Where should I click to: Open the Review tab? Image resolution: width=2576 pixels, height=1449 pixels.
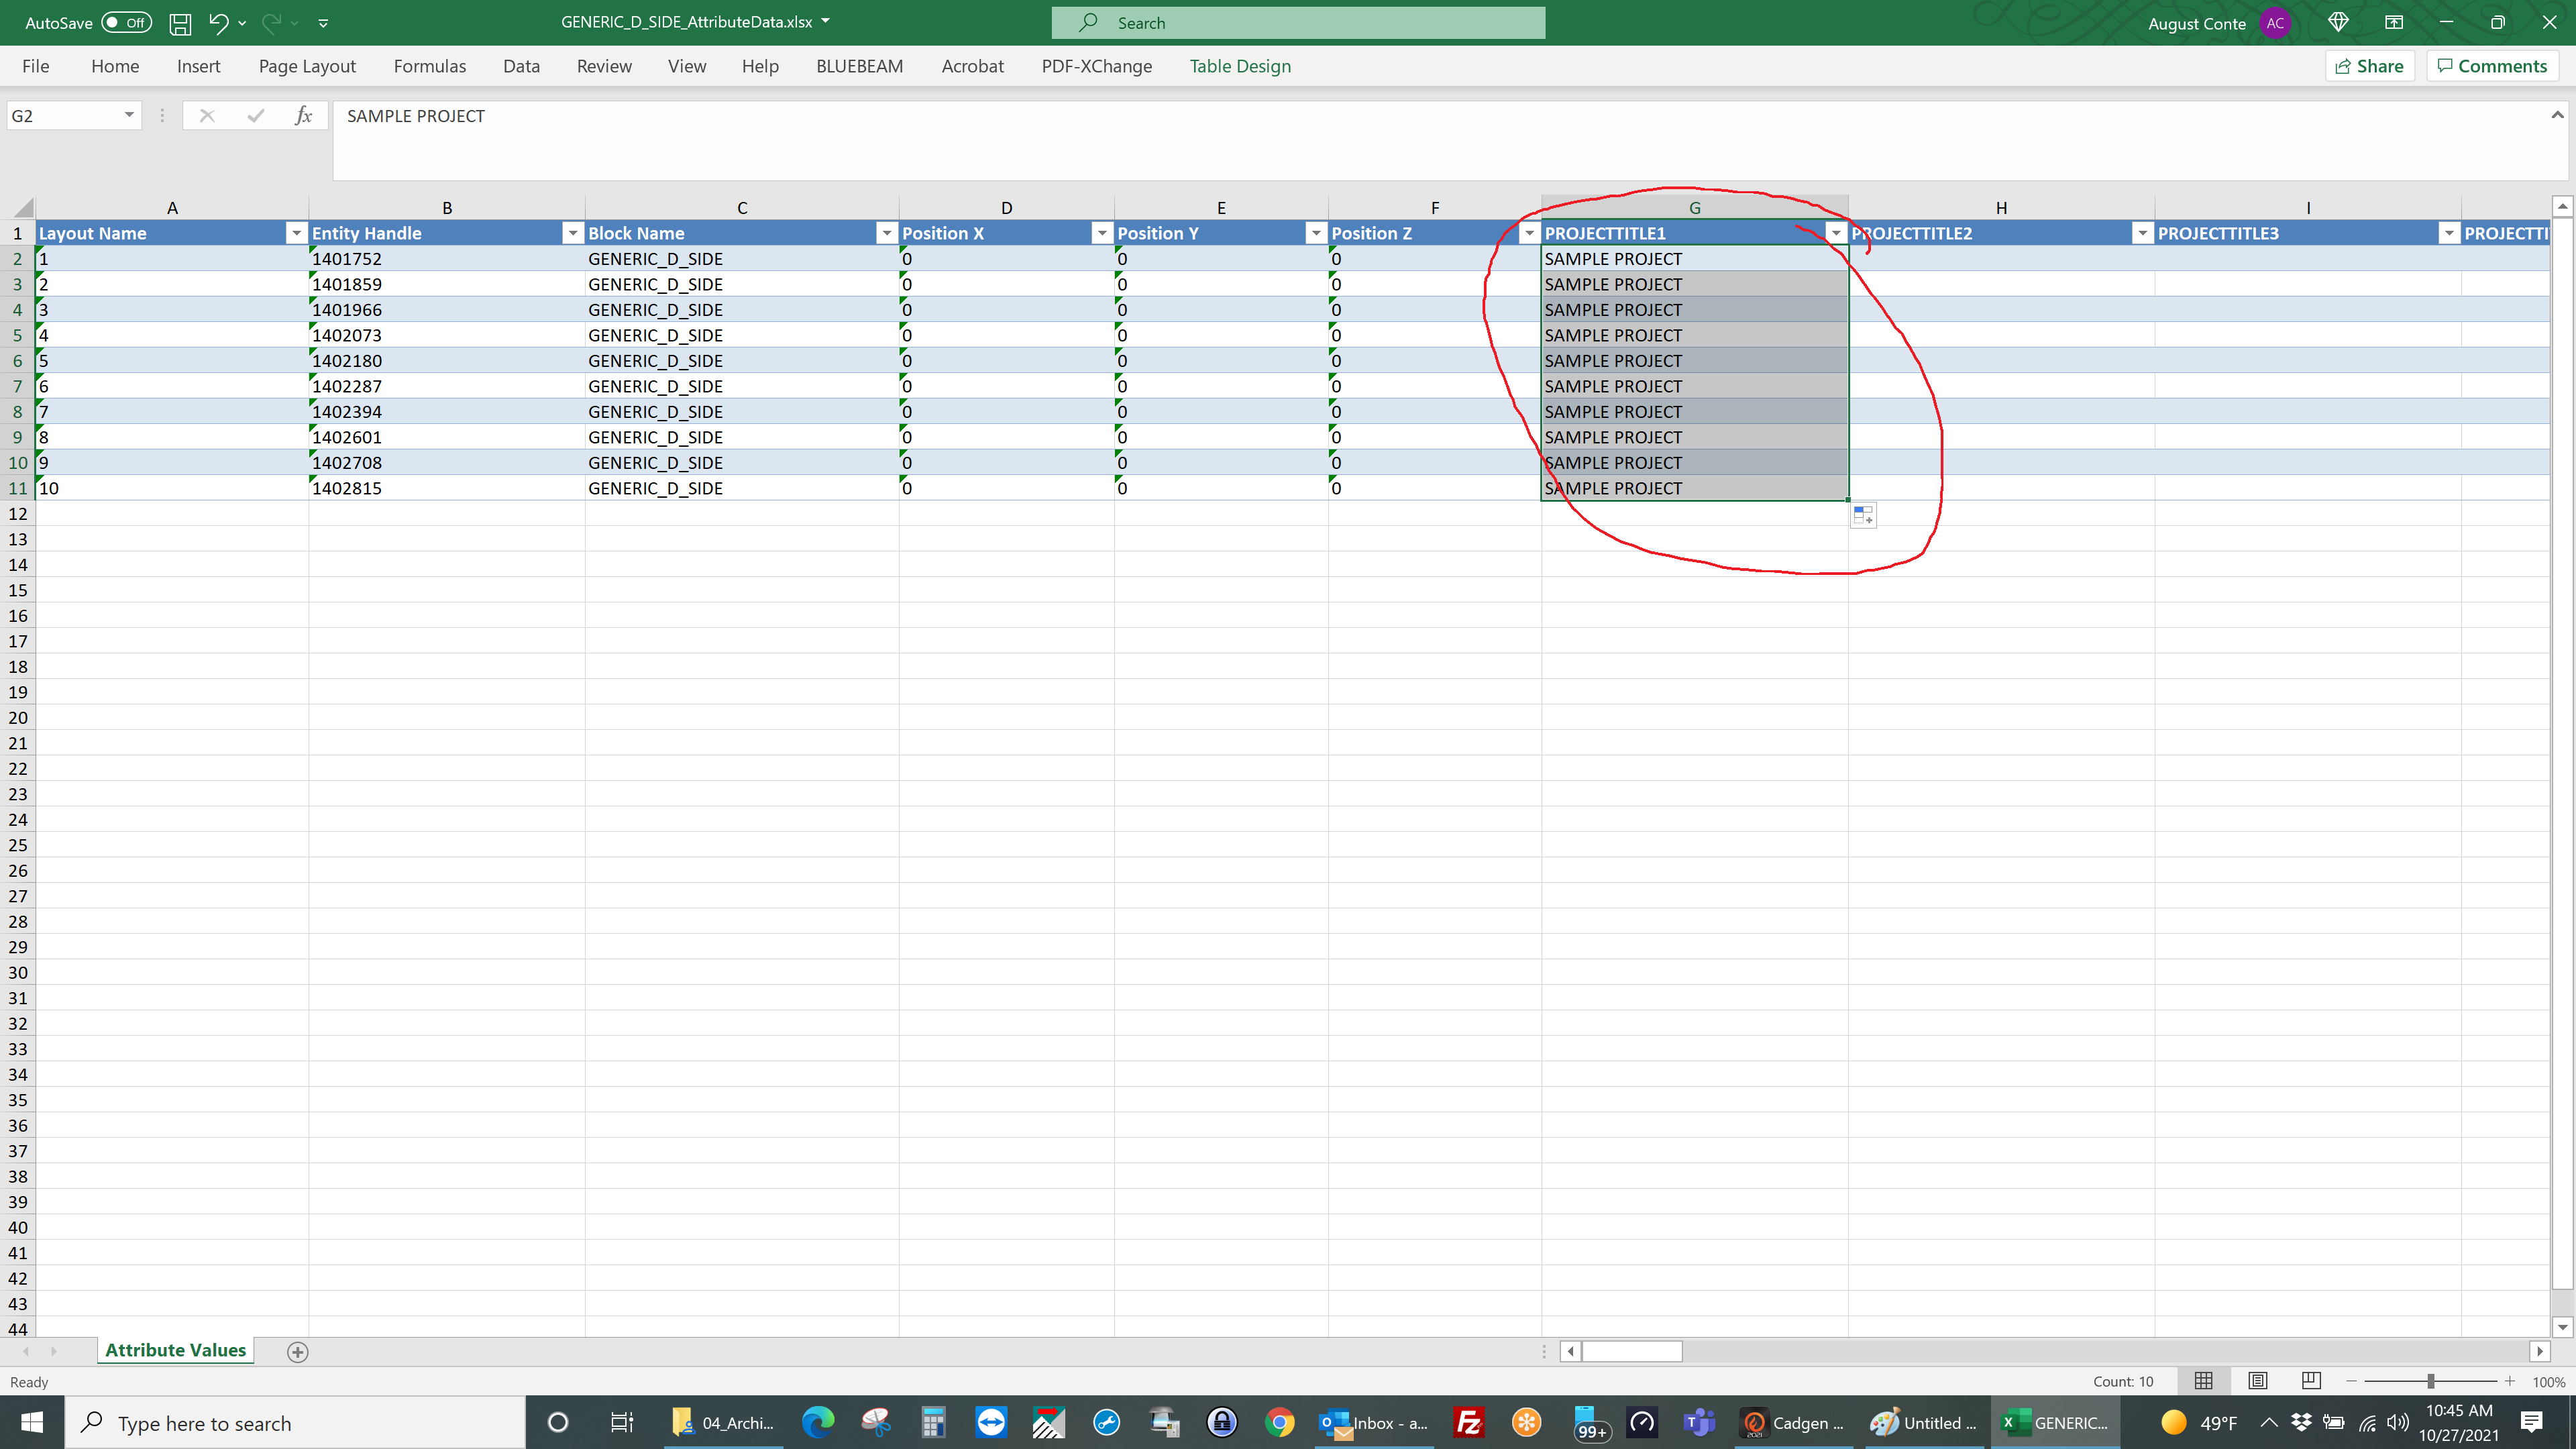604,66
